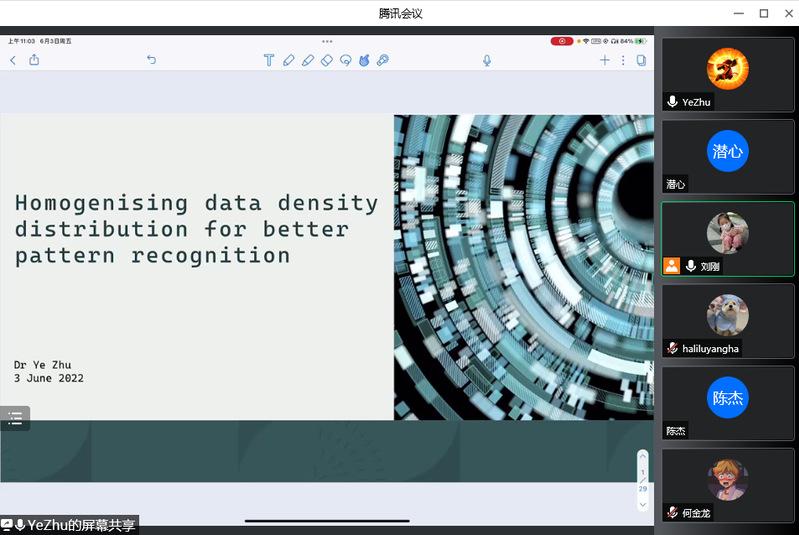This screenshot has width=799, height=535.
Task: Click the muted mic icon beside haliluyangha
Action: coord(672,348)
